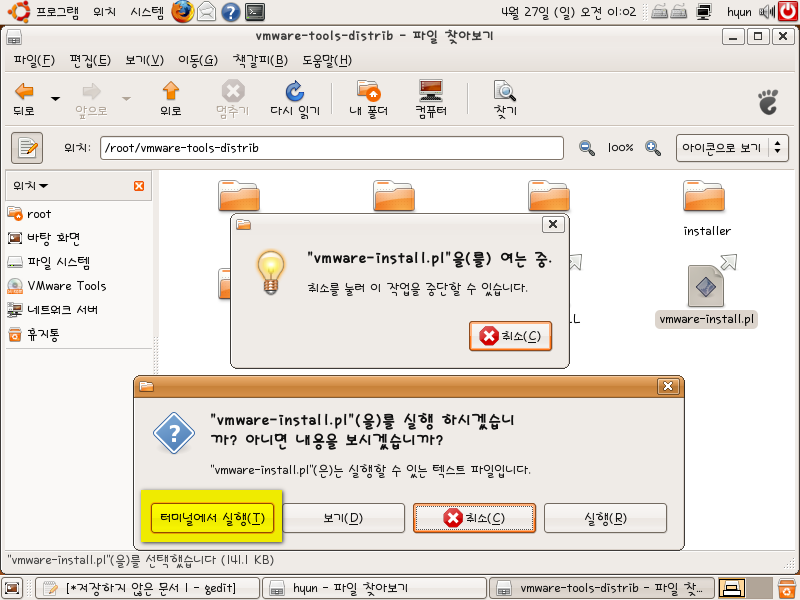Image resolution: width=800 pixels, height=600 pixels.
Task: Open the help icon in top panel
Action: click(x=231, y=12)
